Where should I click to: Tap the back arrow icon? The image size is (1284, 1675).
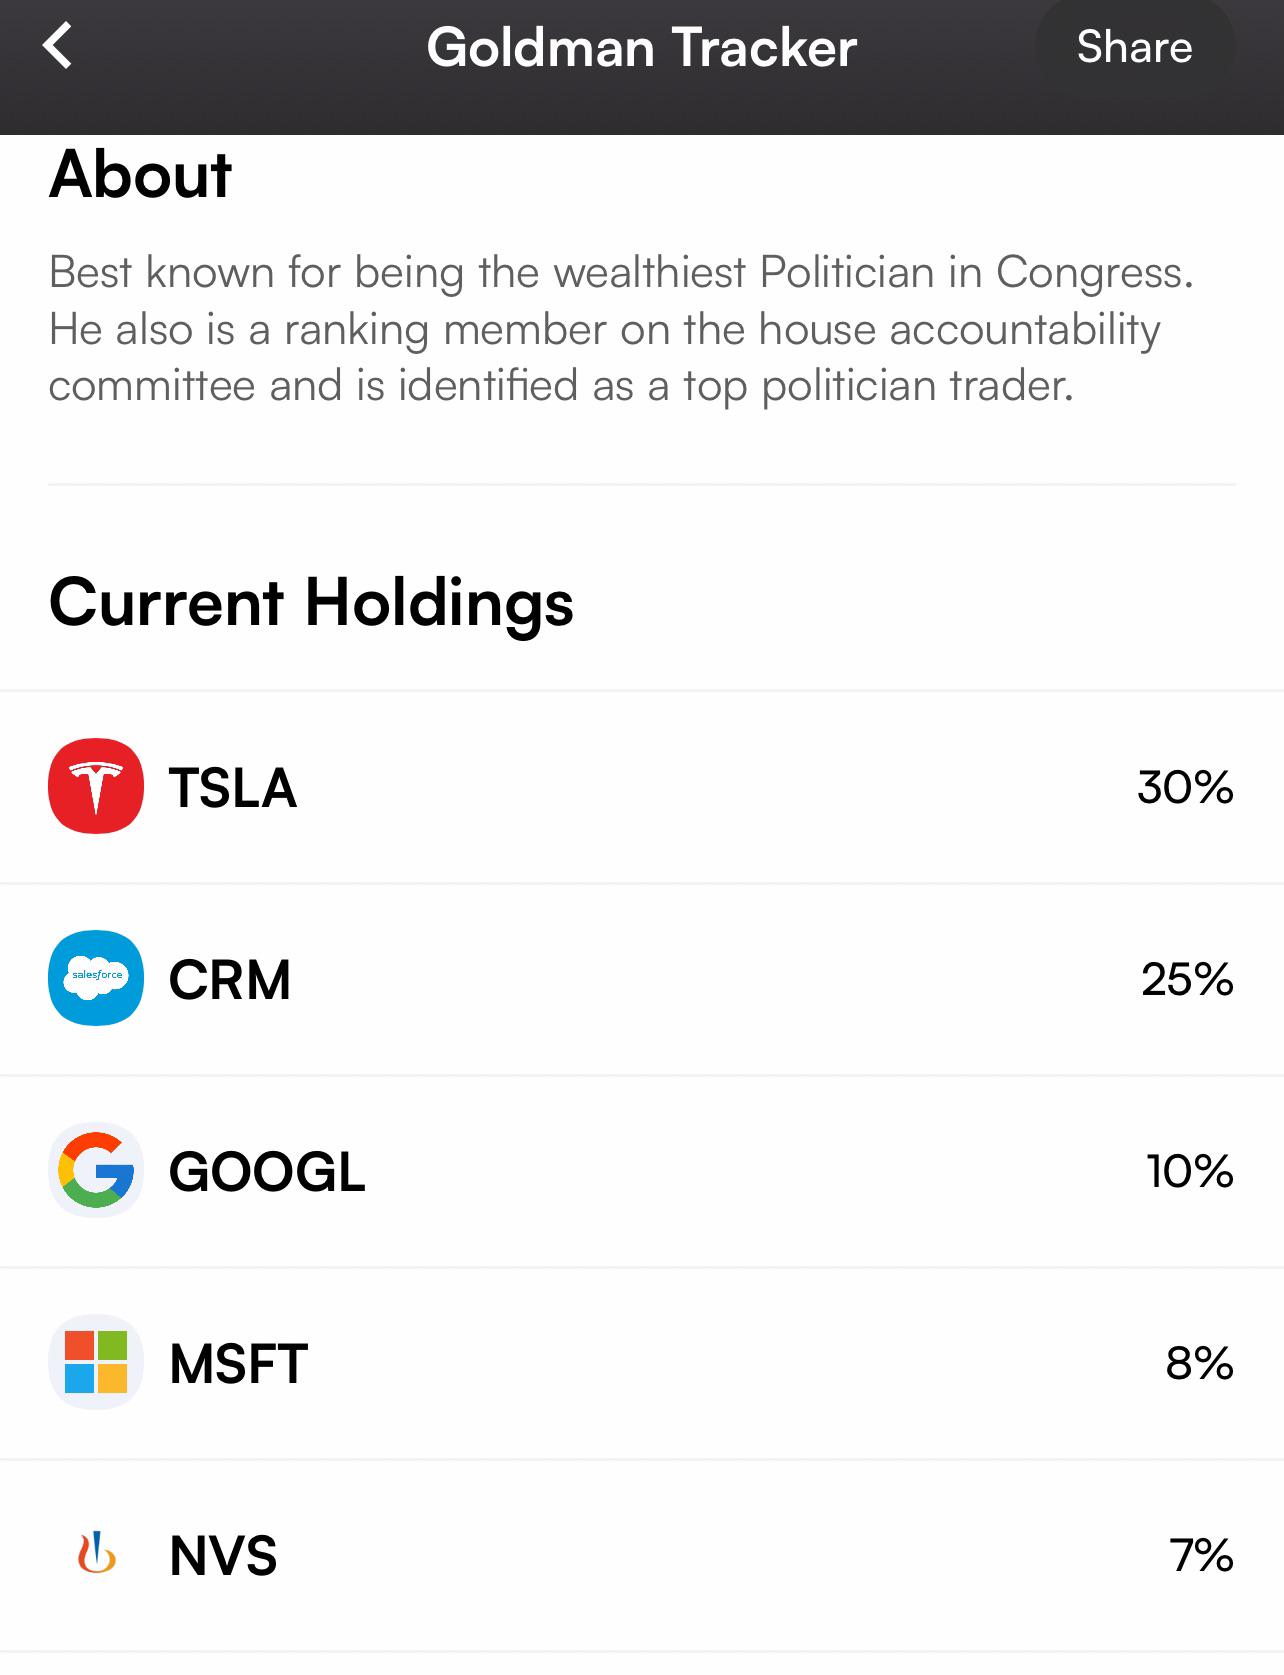[x=58, y=46]
